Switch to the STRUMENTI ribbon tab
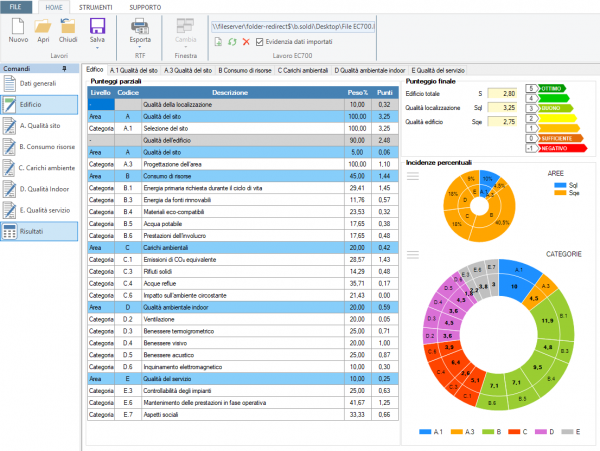The height and width of the screenshot is (451, 600). 96,7
